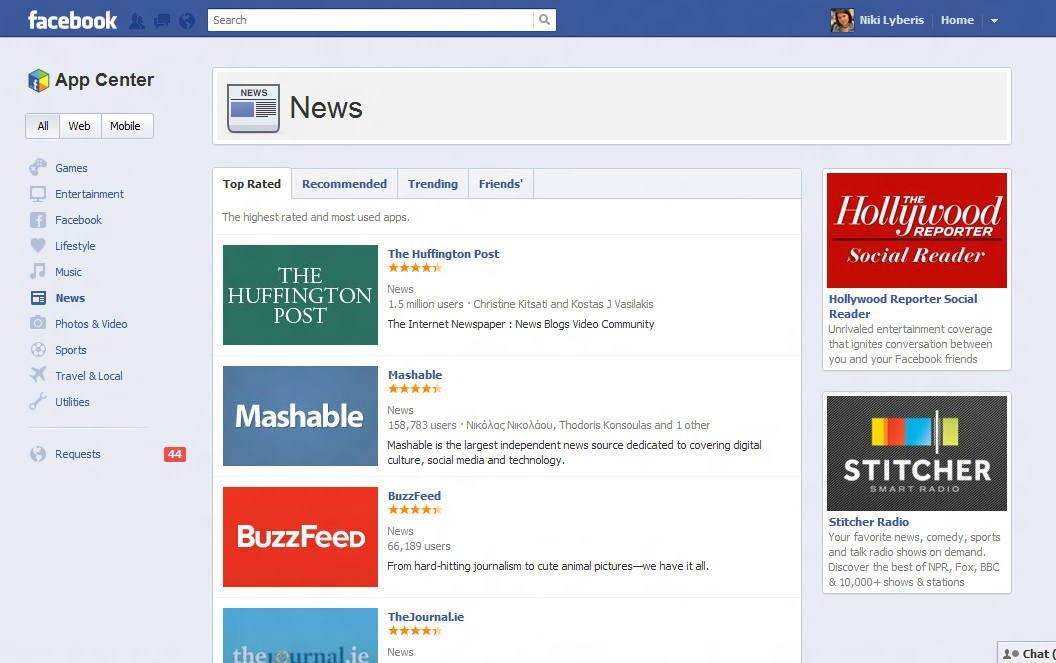This screenshot has height=663, width=1056.
Task: Open notifications globe icon in top bar
Action: [187, 21]
